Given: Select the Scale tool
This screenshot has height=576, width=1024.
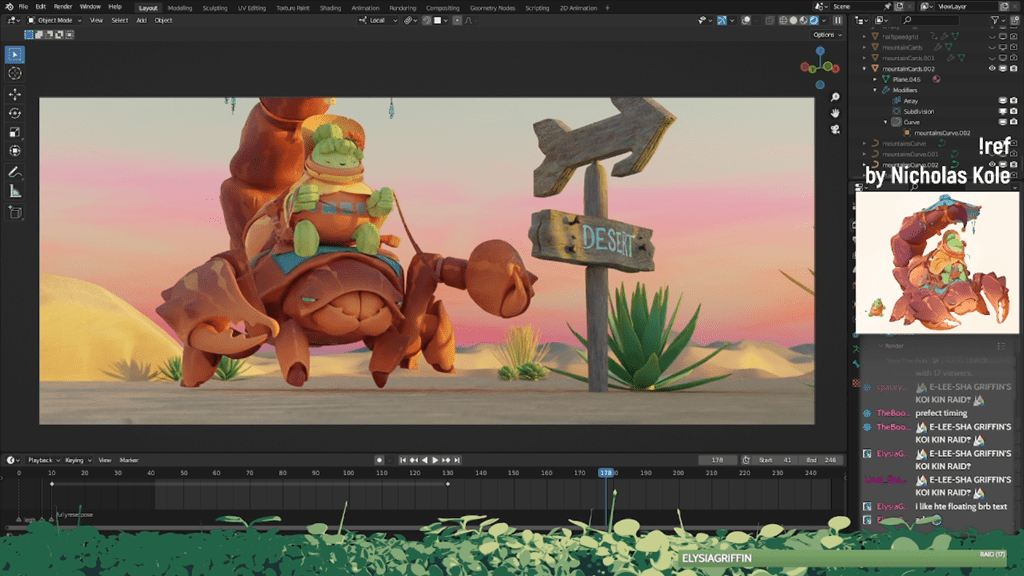Looking at the screenshot, I should tap(15, 132).
